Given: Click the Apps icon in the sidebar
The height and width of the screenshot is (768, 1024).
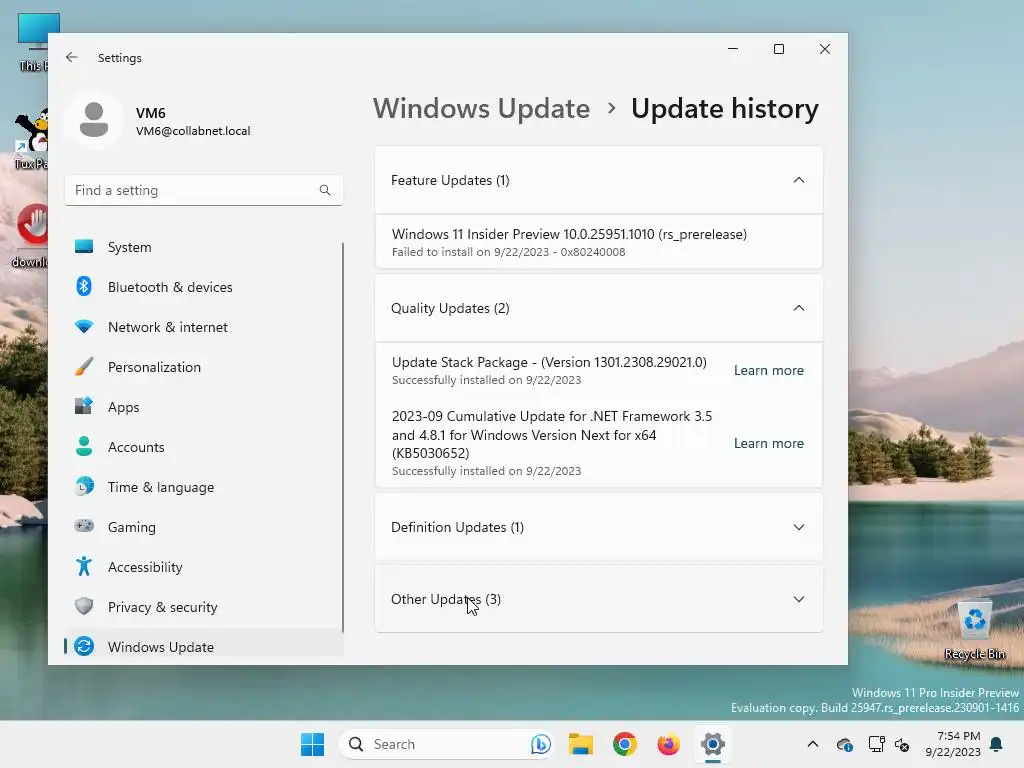Looking at the screenshot, I should (84, 406).
